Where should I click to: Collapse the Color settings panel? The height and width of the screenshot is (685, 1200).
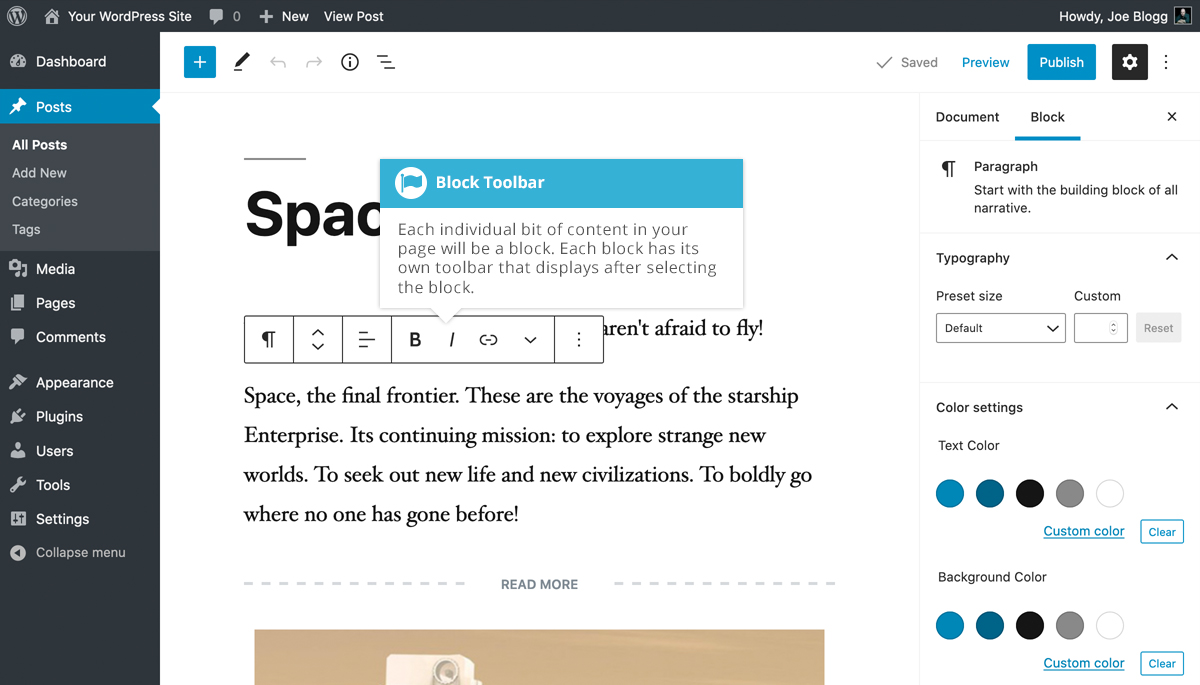click(x=1172, y=407)
